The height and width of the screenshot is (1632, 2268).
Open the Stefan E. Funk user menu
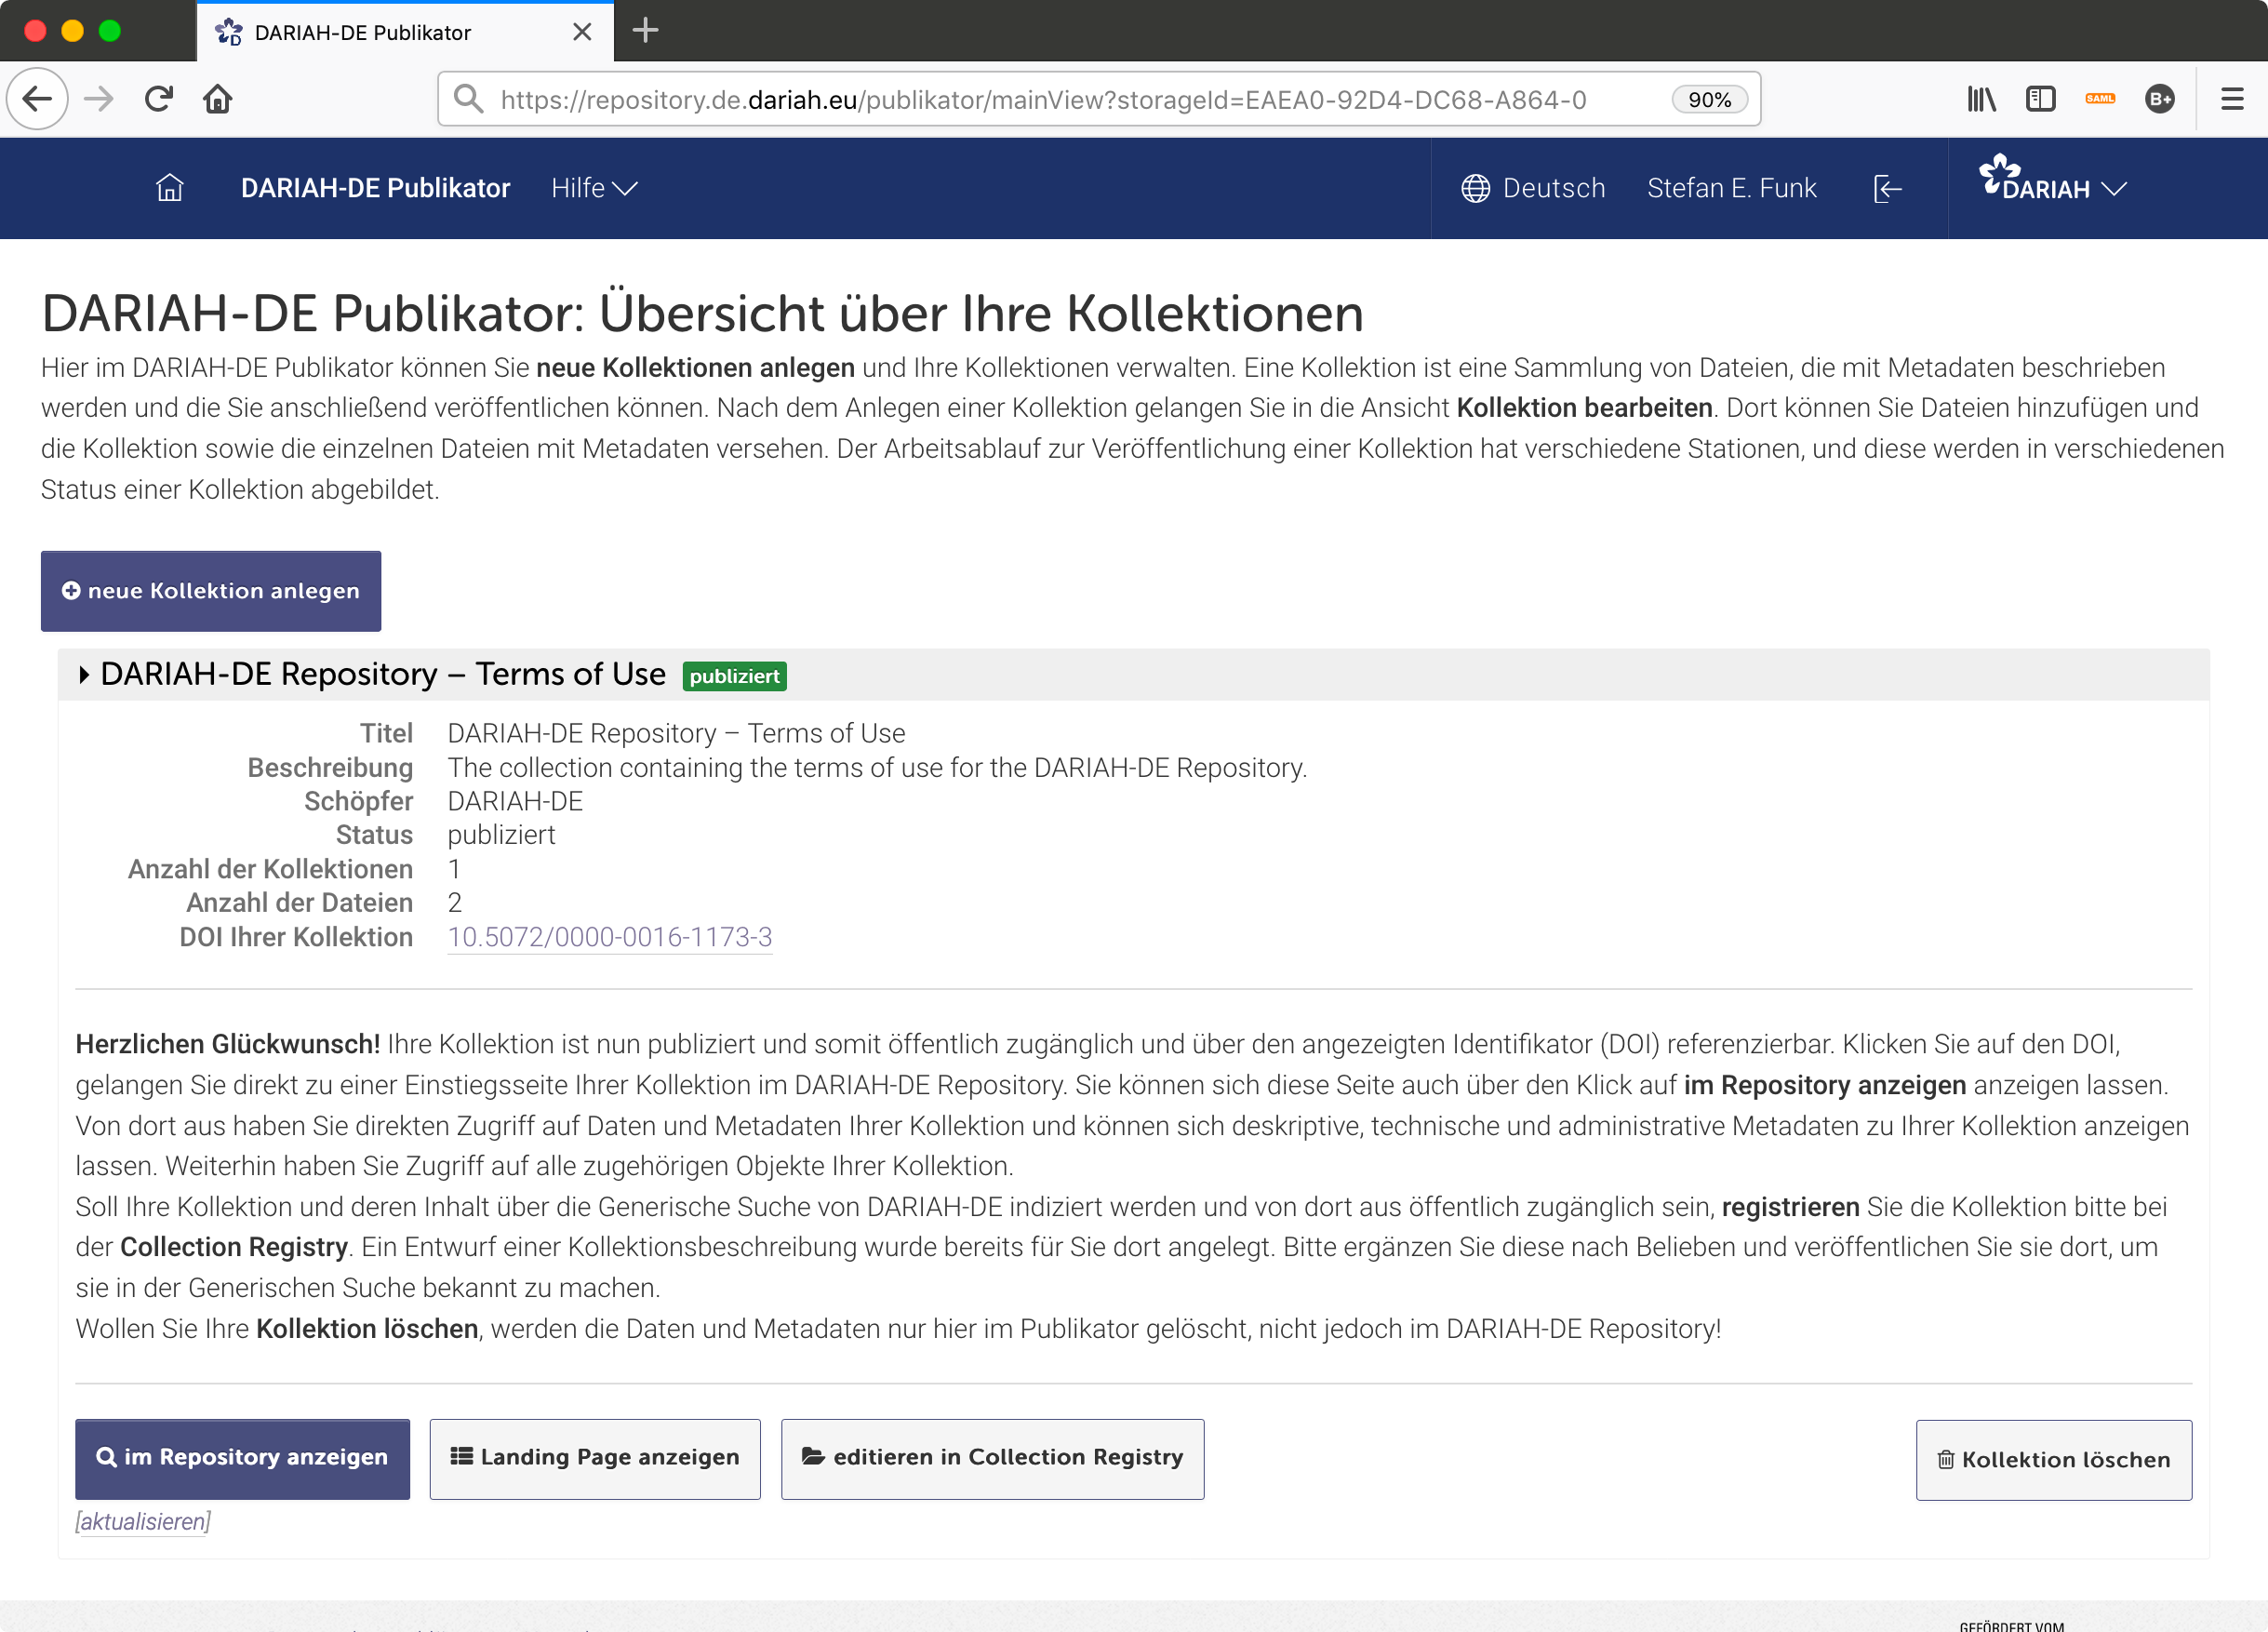pos(1732,188)
